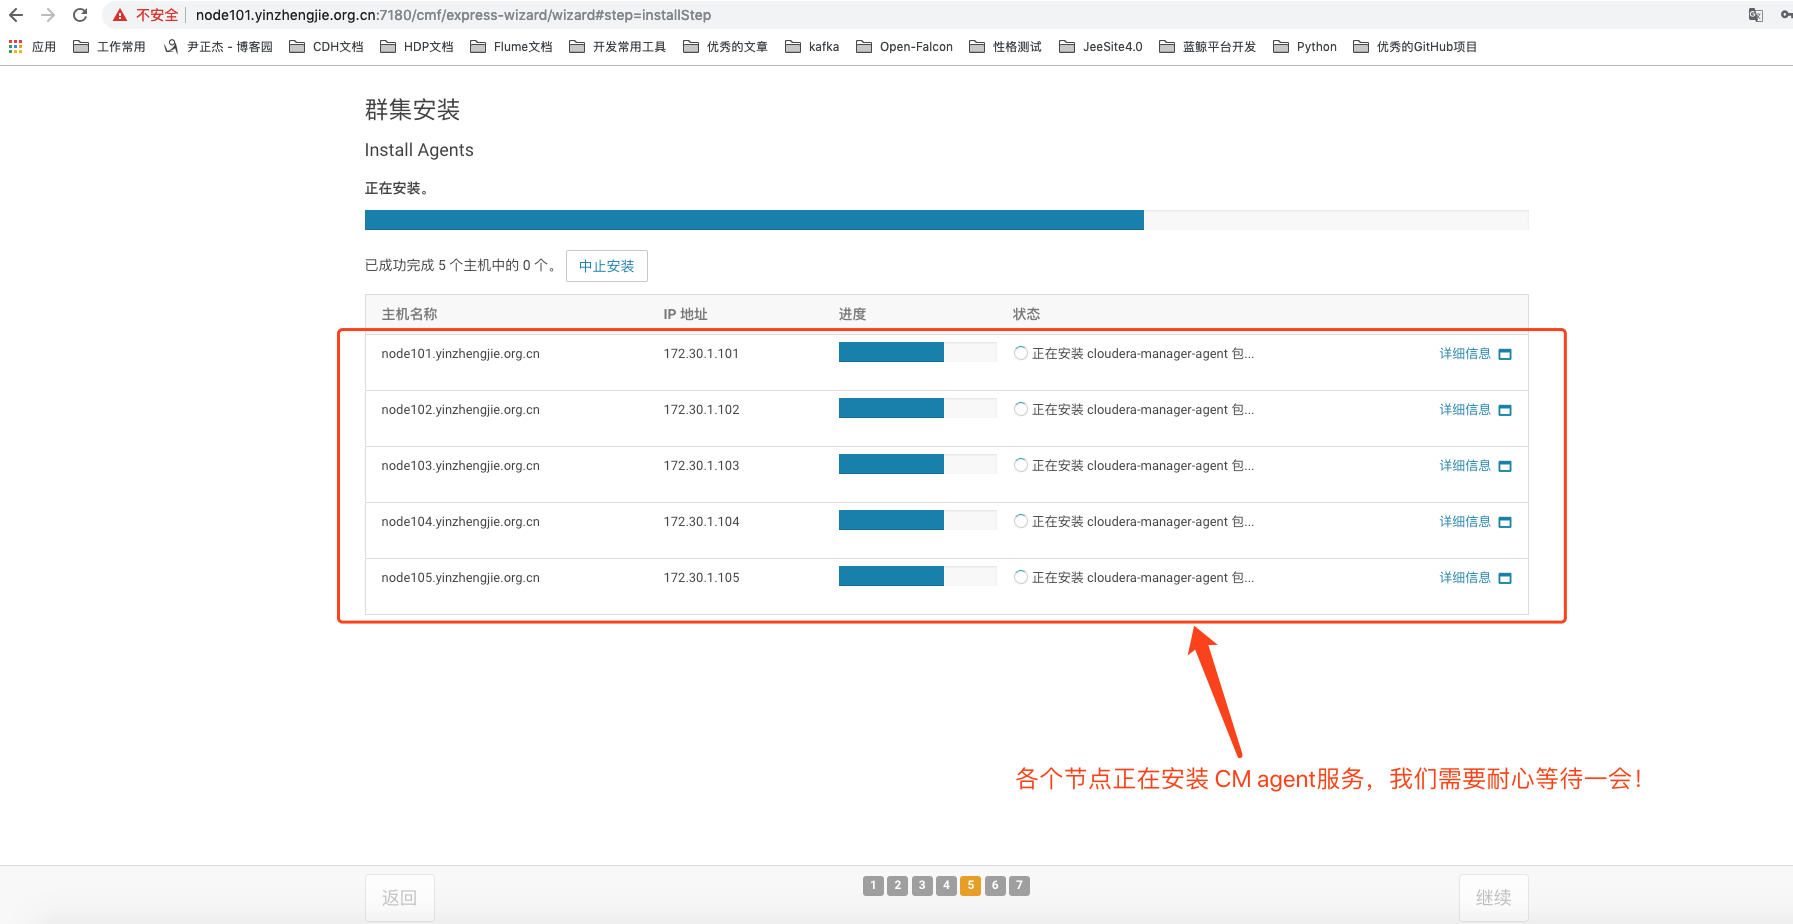
Task: Click spinner status icon for node101
Action: point(1020,353)
